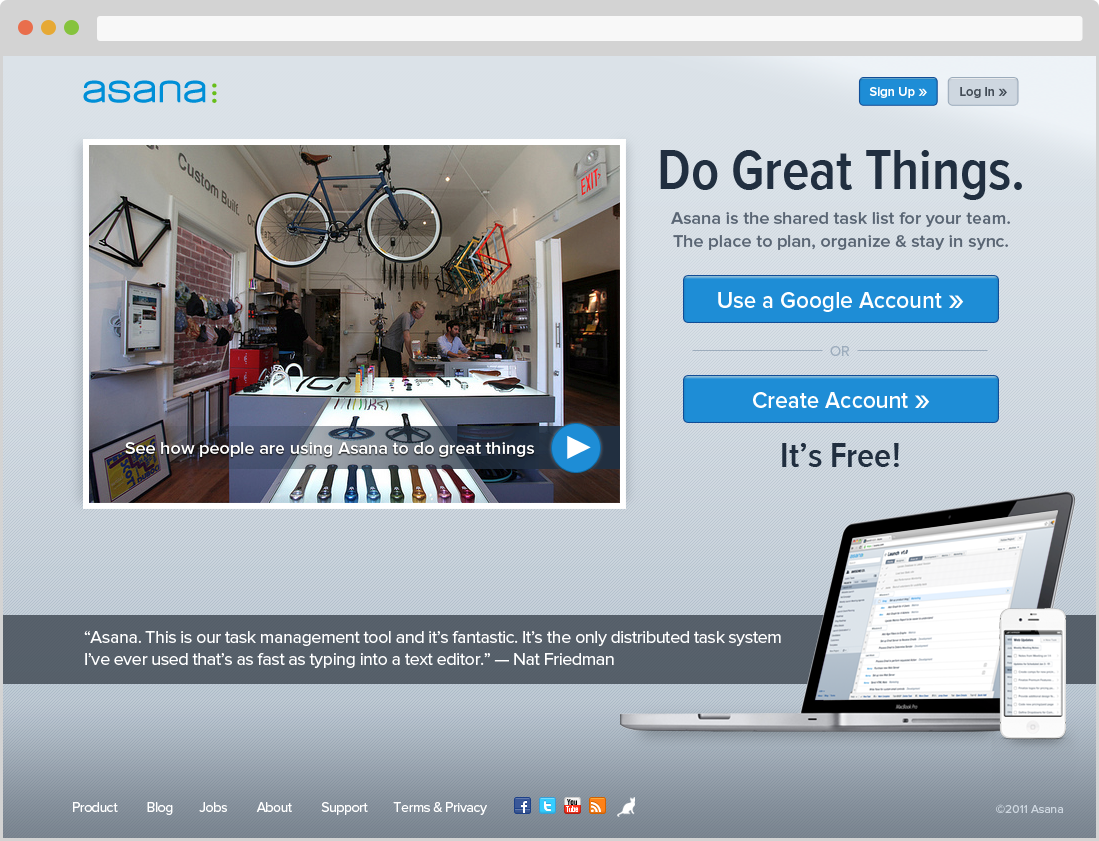1099x841 pixels.
Task: Open the RSS feed icon
Action: pos(597,806)
